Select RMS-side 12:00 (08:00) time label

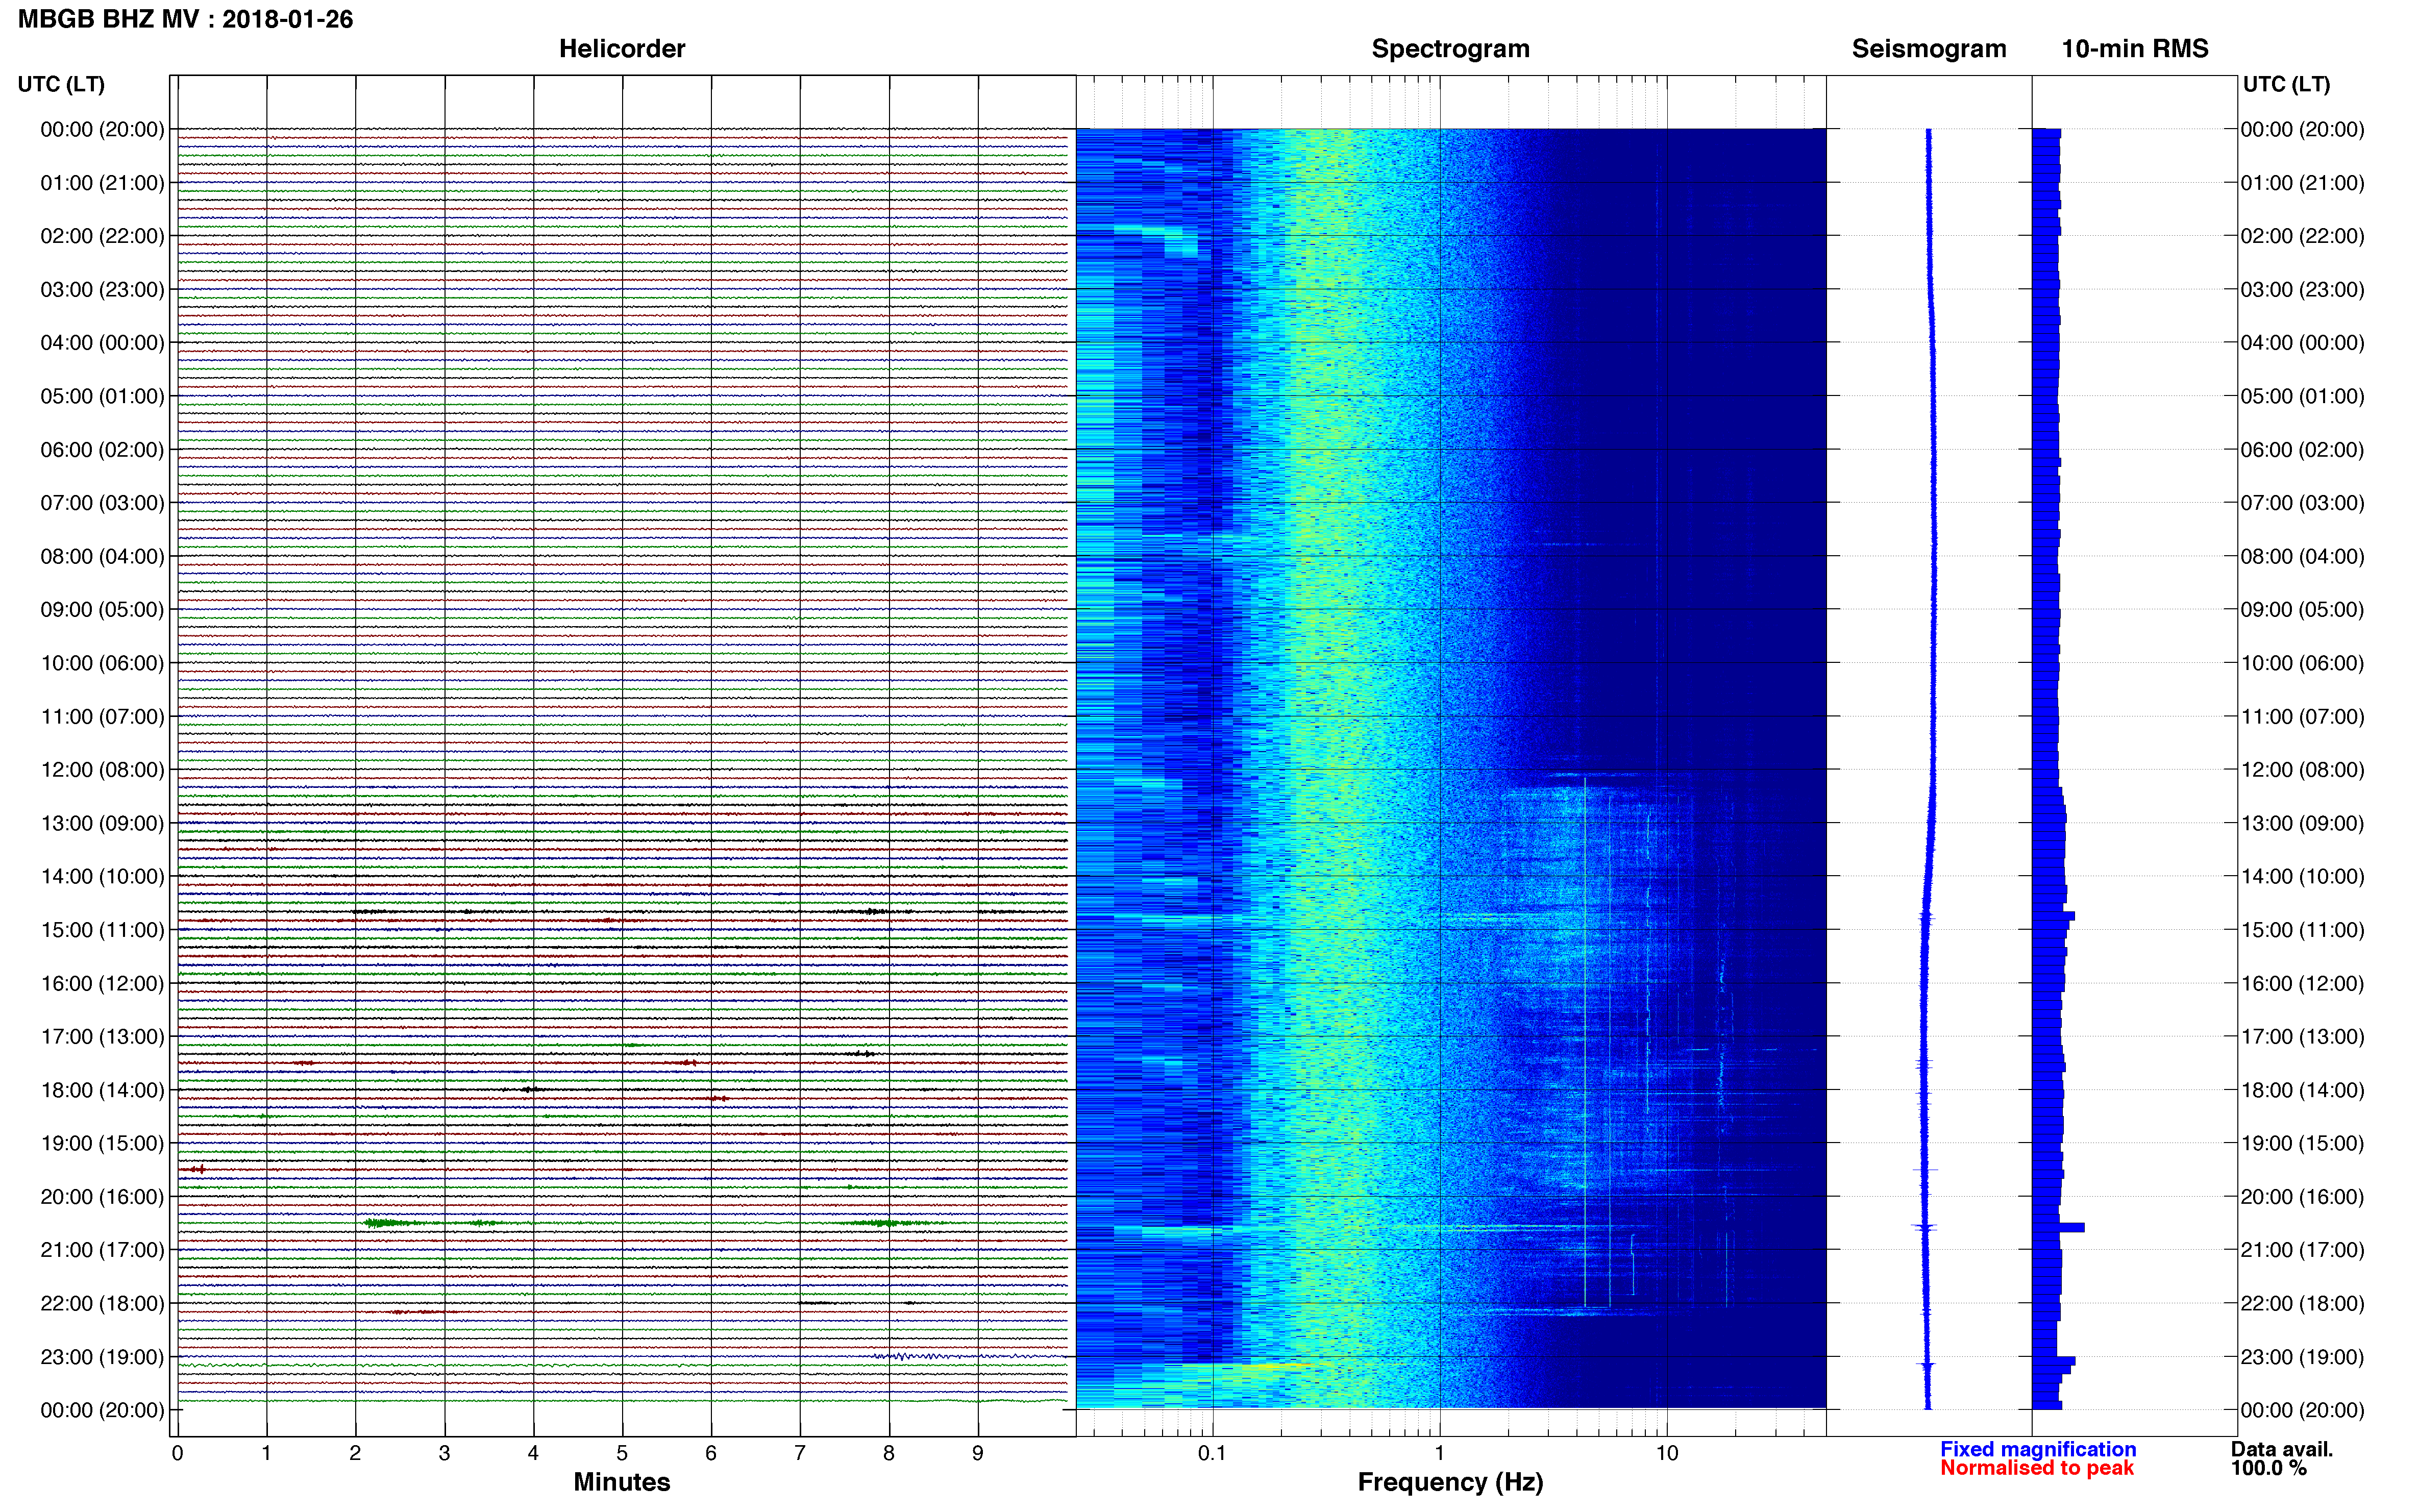pos(2302,770)
